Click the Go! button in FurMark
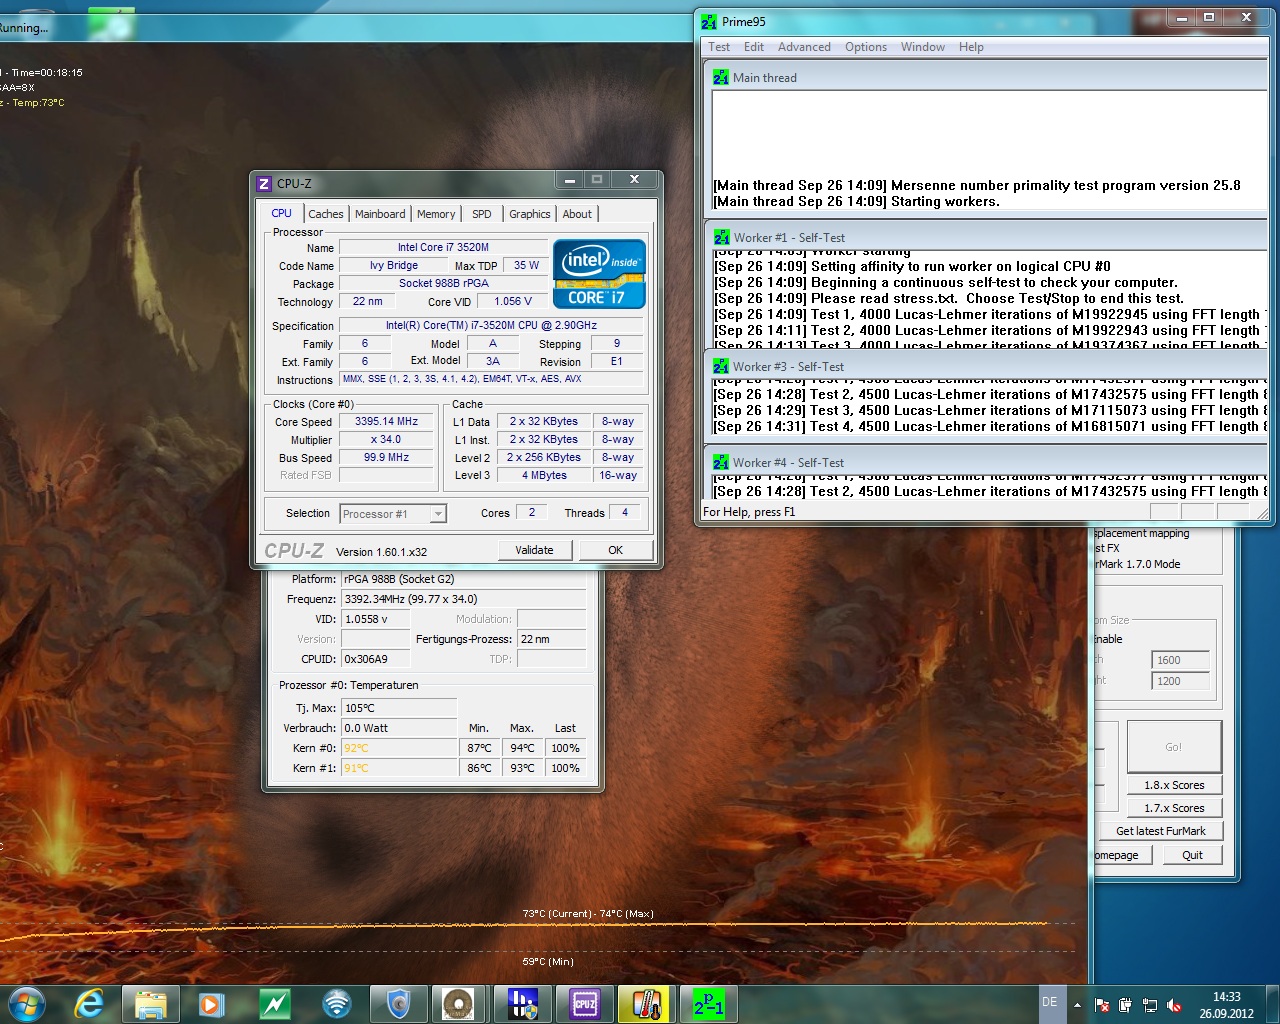The image size is (1280, 1024). click(1174, 746)
